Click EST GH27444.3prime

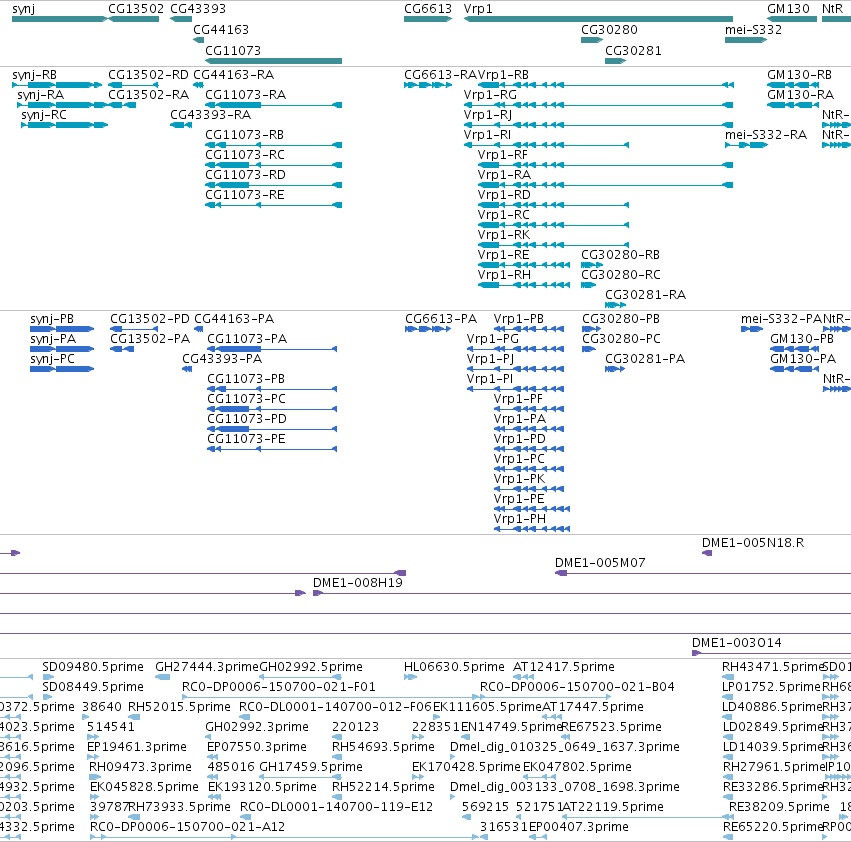[x=207, y=667]
